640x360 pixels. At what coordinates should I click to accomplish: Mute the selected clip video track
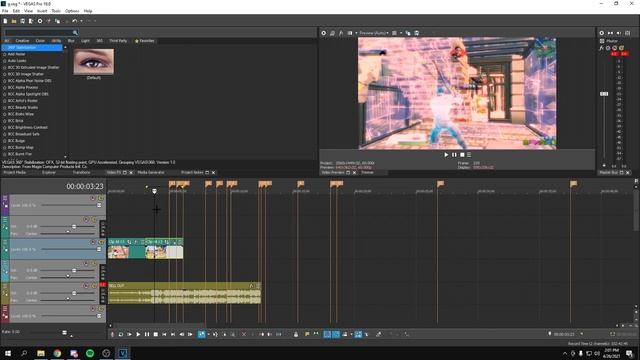[x=93, y=242]
